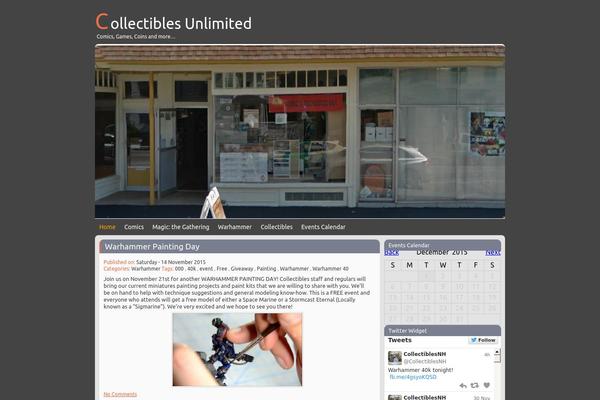Click the first tweet's timestamp

[487, 355]
